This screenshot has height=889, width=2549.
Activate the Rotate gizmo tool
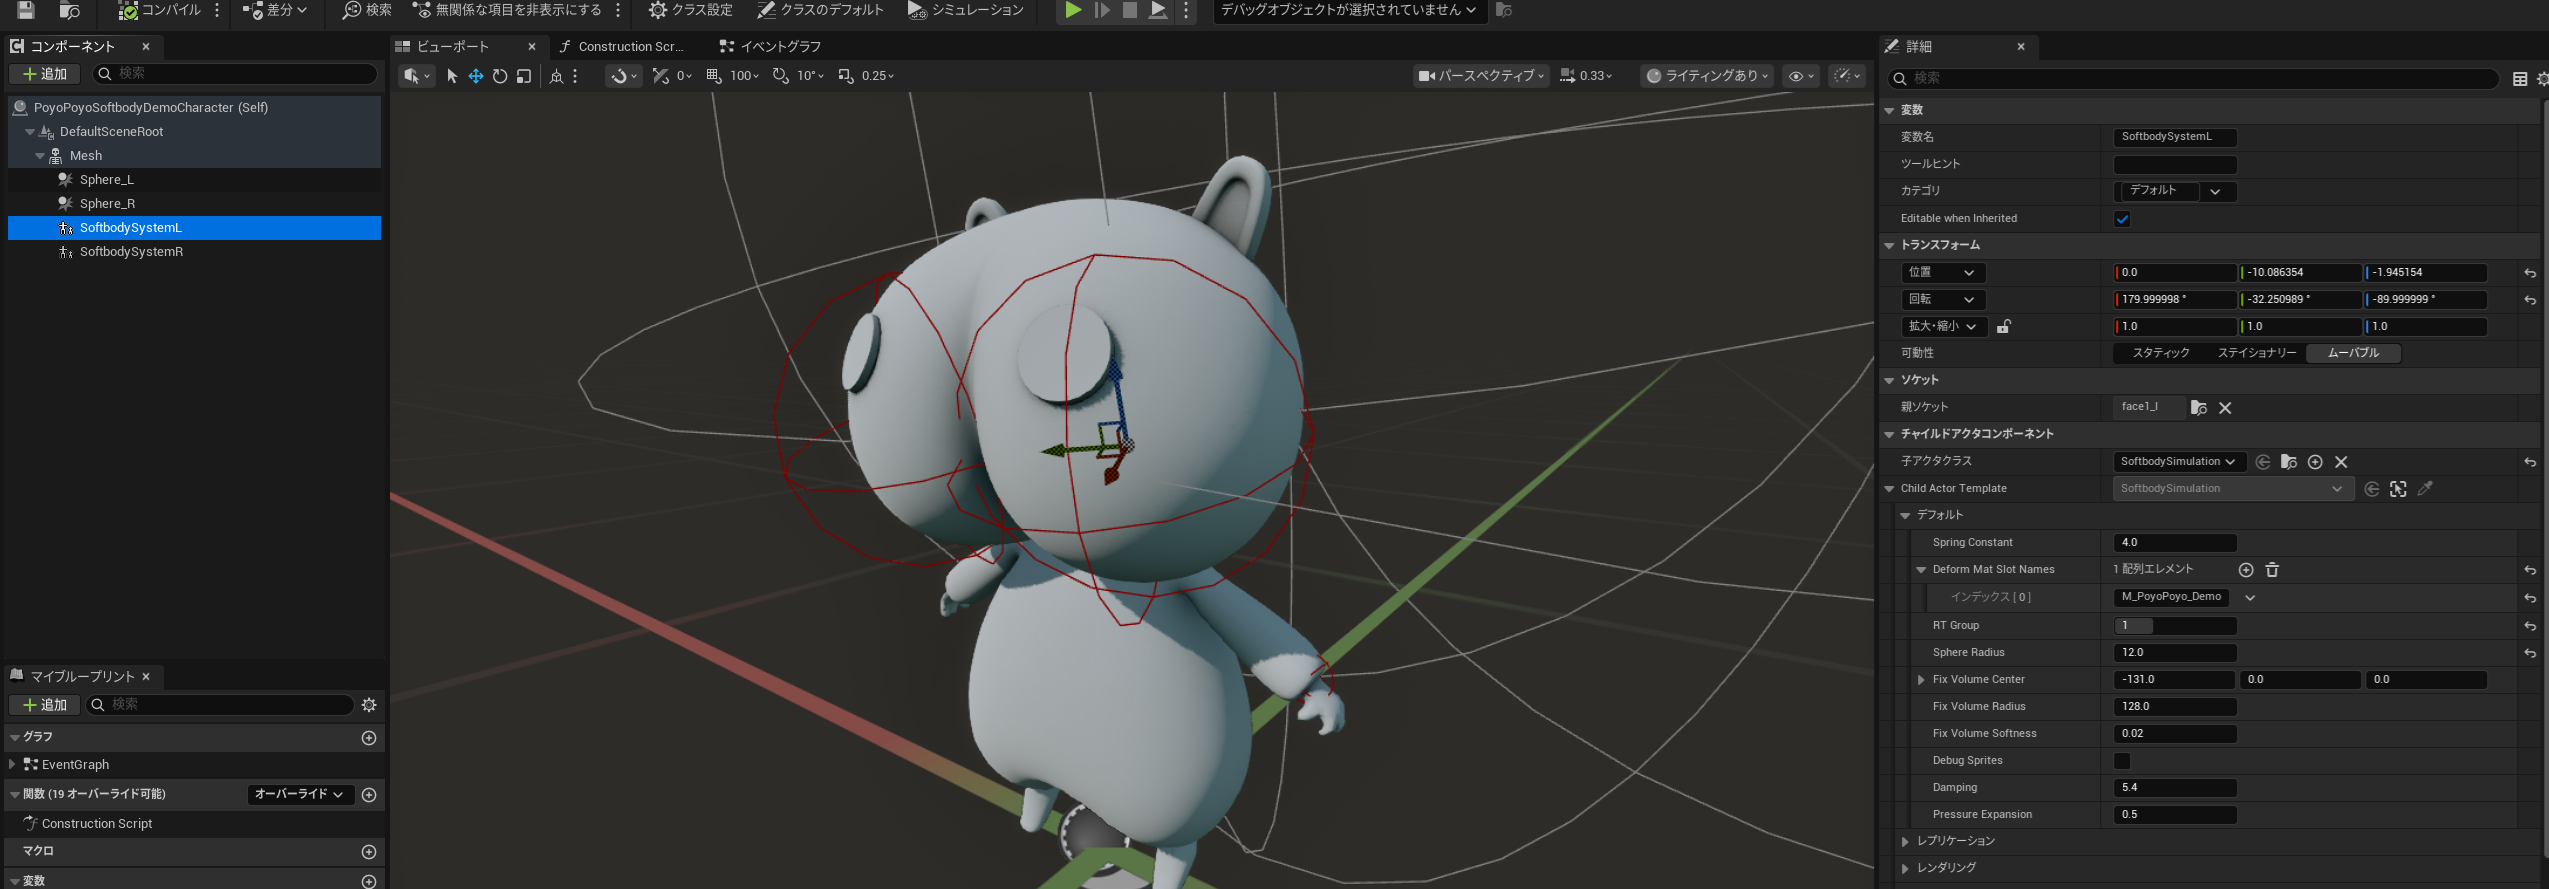point(500,76)
